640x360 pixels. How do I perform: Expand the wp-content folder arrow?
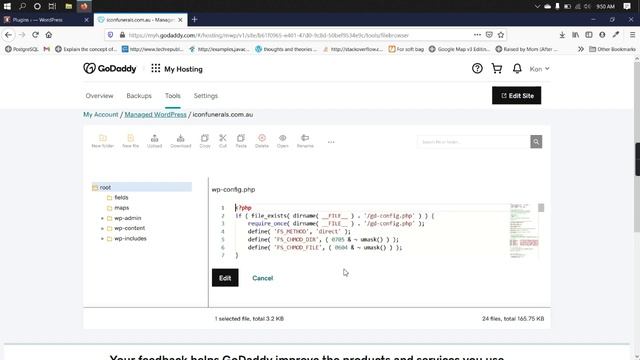point(102,229)
